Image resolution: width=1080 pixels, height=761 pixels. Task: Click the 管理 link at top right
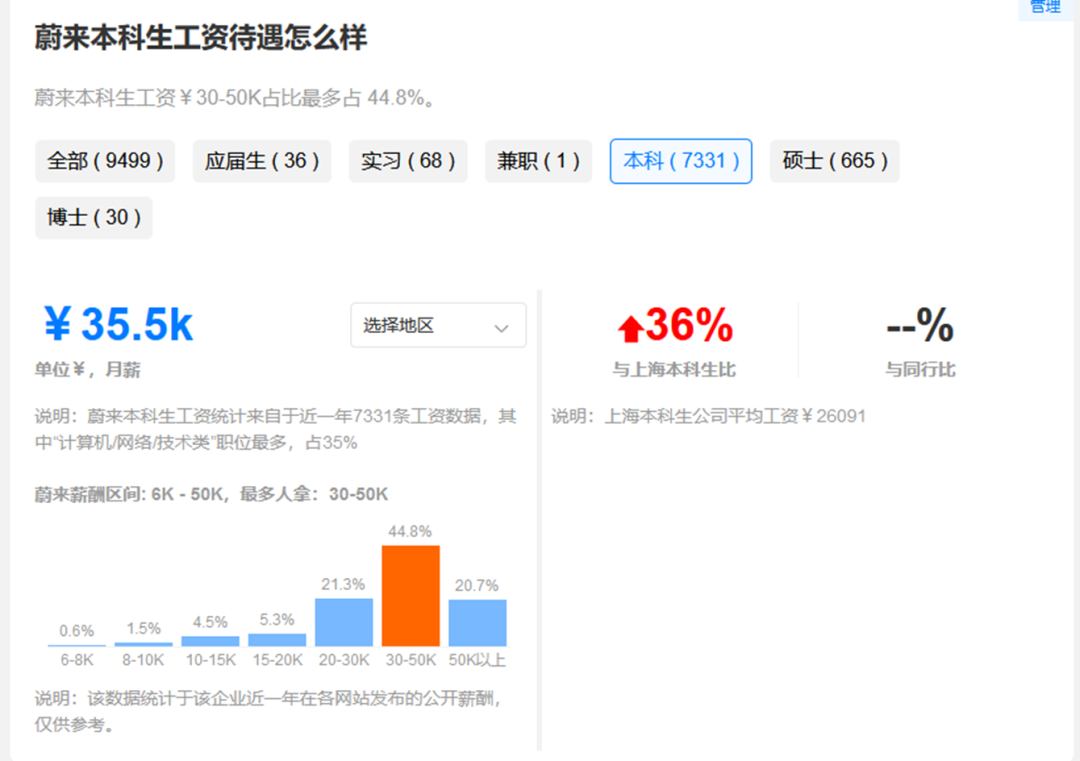coord(1045,7)
